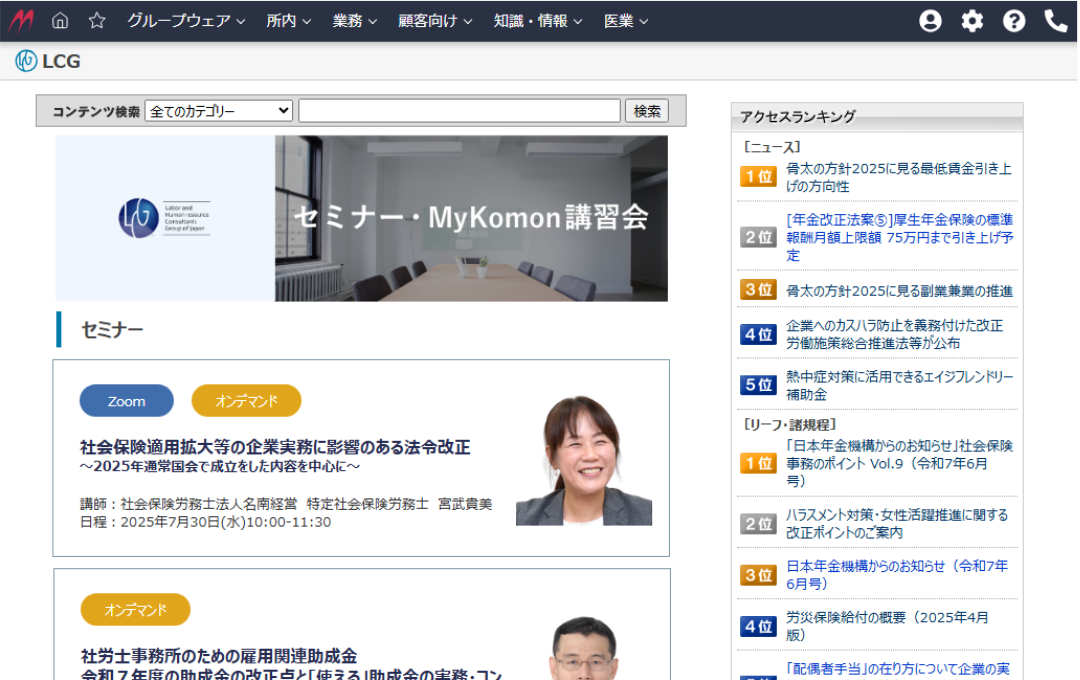Open seminar 社労士事務所のための雇用関連助成金
The width and height of the screenshot is (1080, 680).
tap(219, 655)
